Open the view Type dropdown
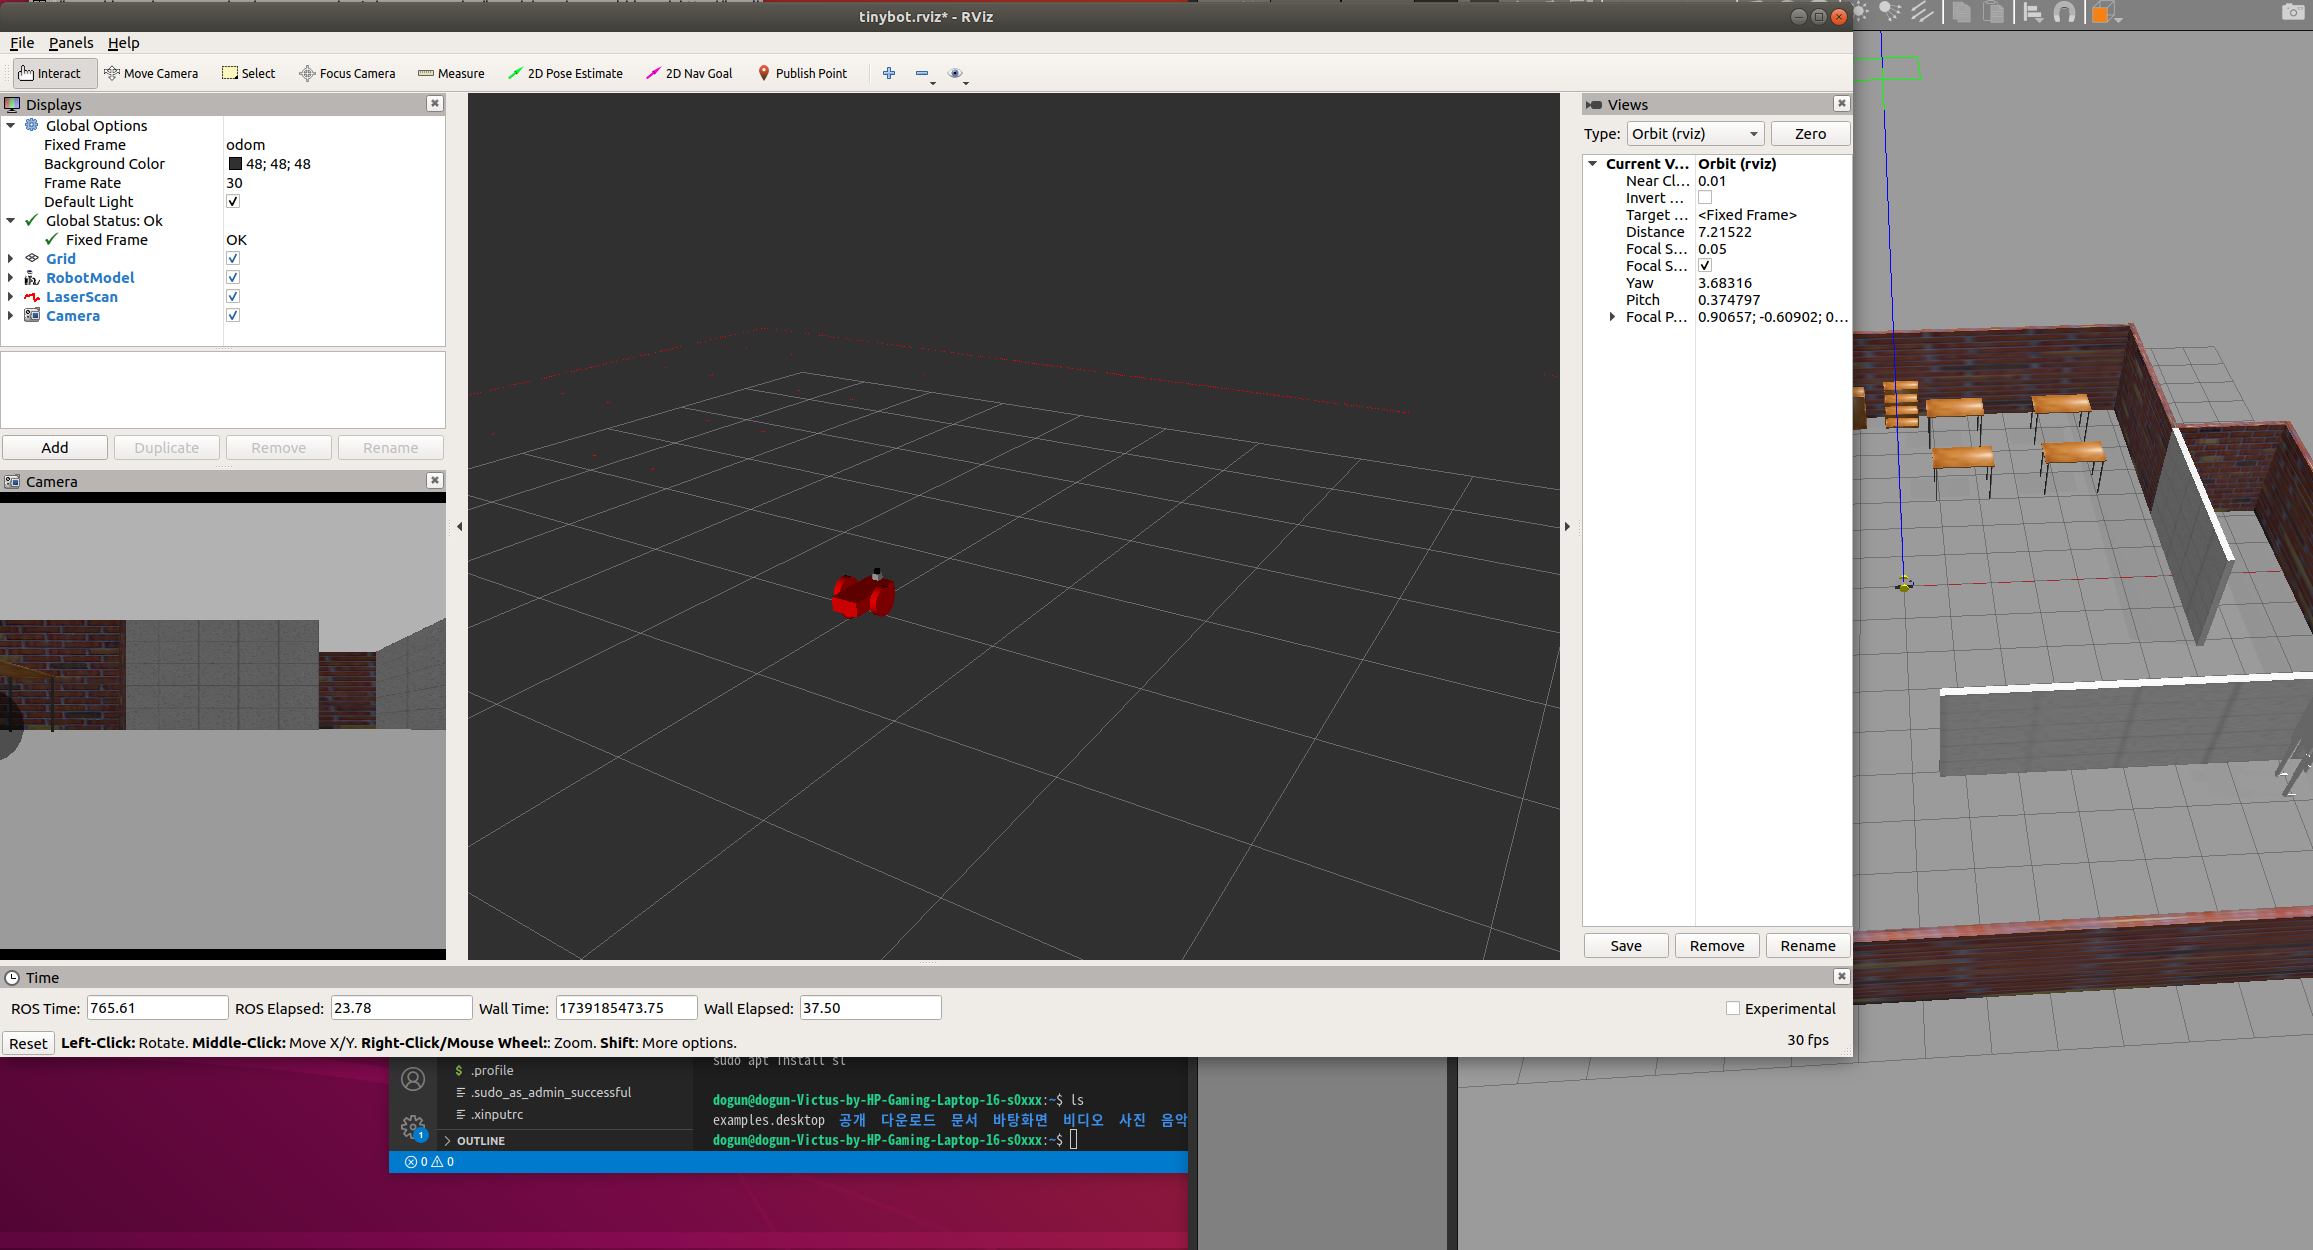The height and width of the screenshot is (1250, 2313). 1695,134
